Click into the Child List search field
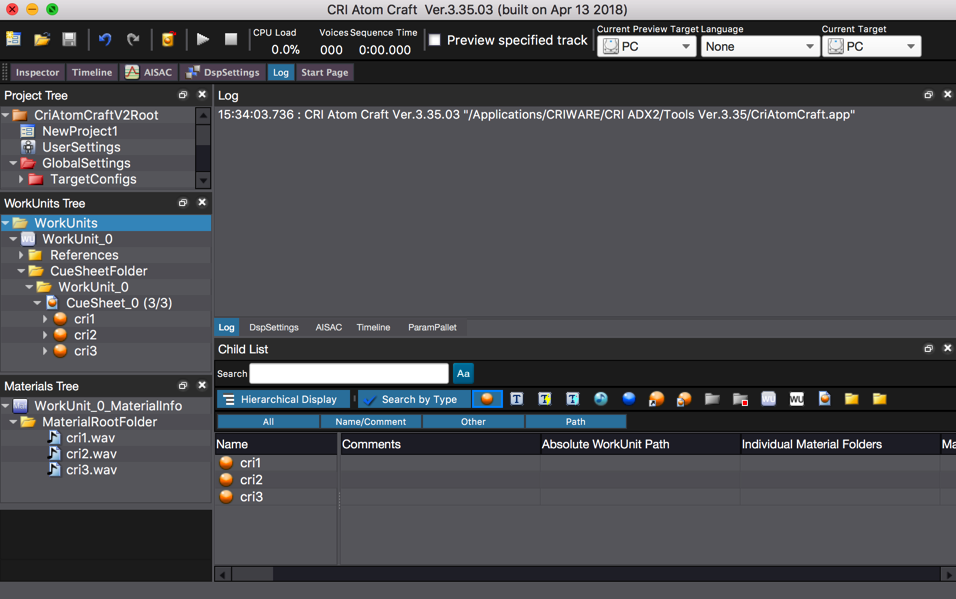This screenshot has width=956, height=599. click(x=348, y=373)
